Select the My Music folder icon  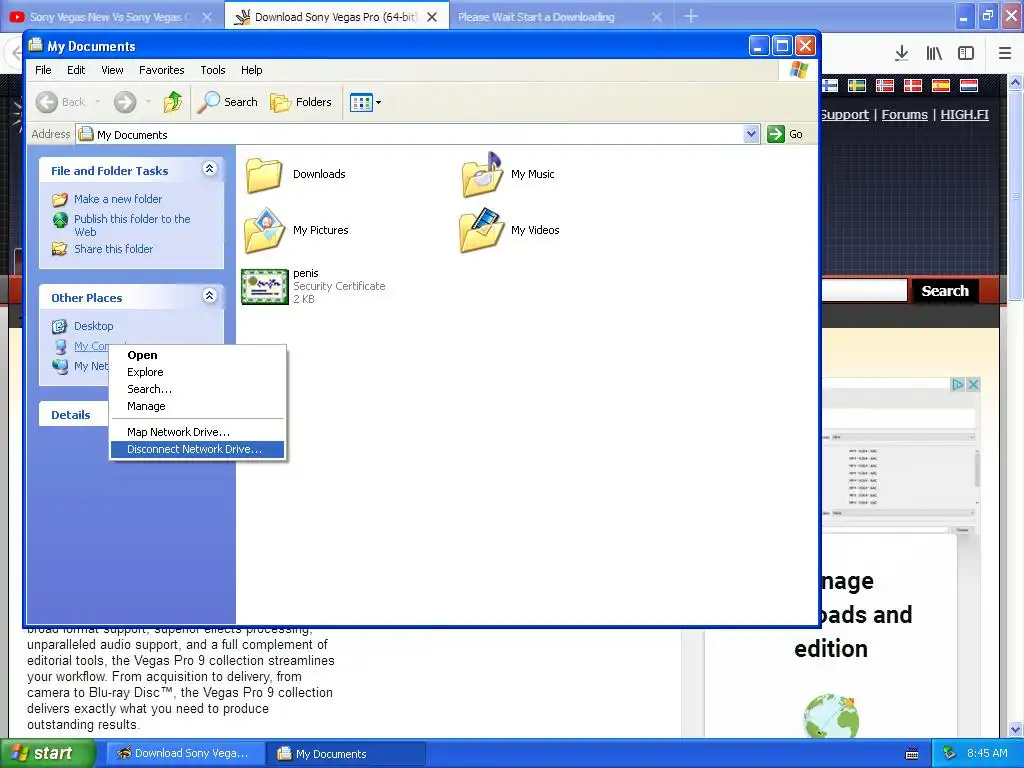click(x=482, y=174)
